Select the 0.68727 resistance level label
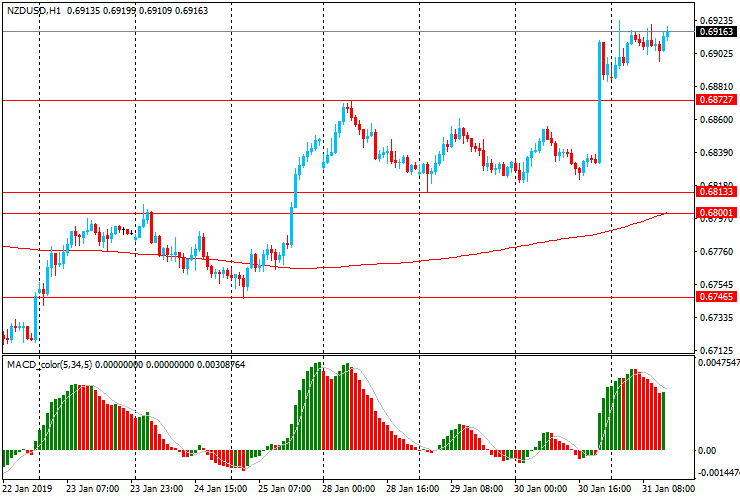This screenshot has height=500, width=740. [716, 100]
